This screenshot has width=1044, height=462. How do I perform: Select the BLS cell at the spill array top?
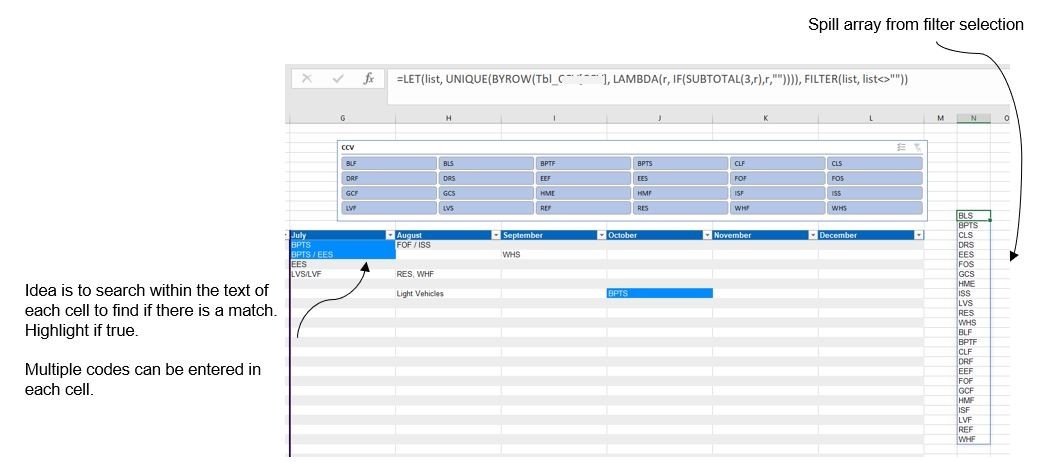(973, 216)
